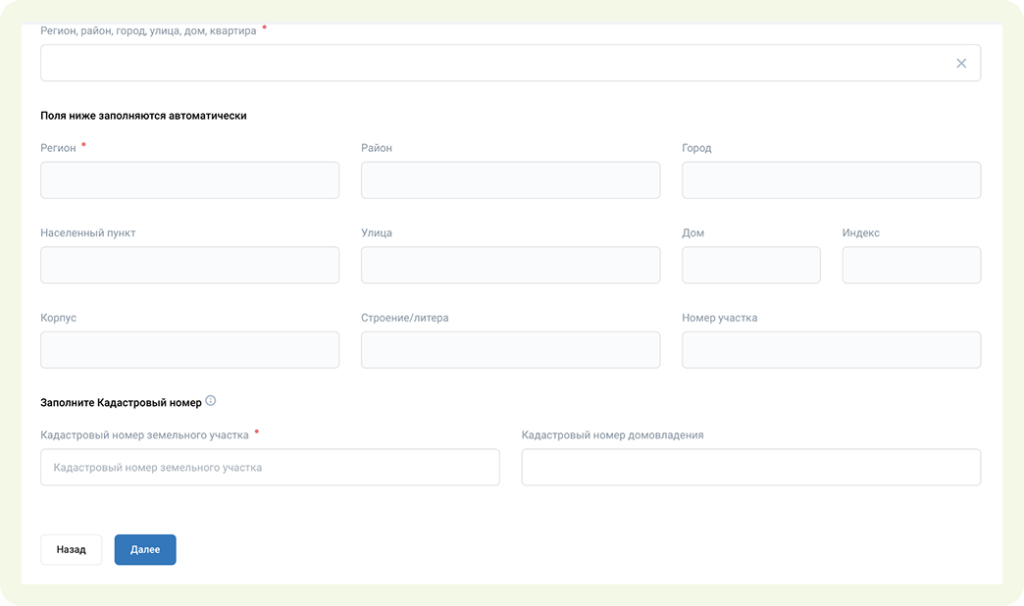Viewport: 1024px width, 606px height.
Task: Click into the Город field
Action: pos(831,181)
